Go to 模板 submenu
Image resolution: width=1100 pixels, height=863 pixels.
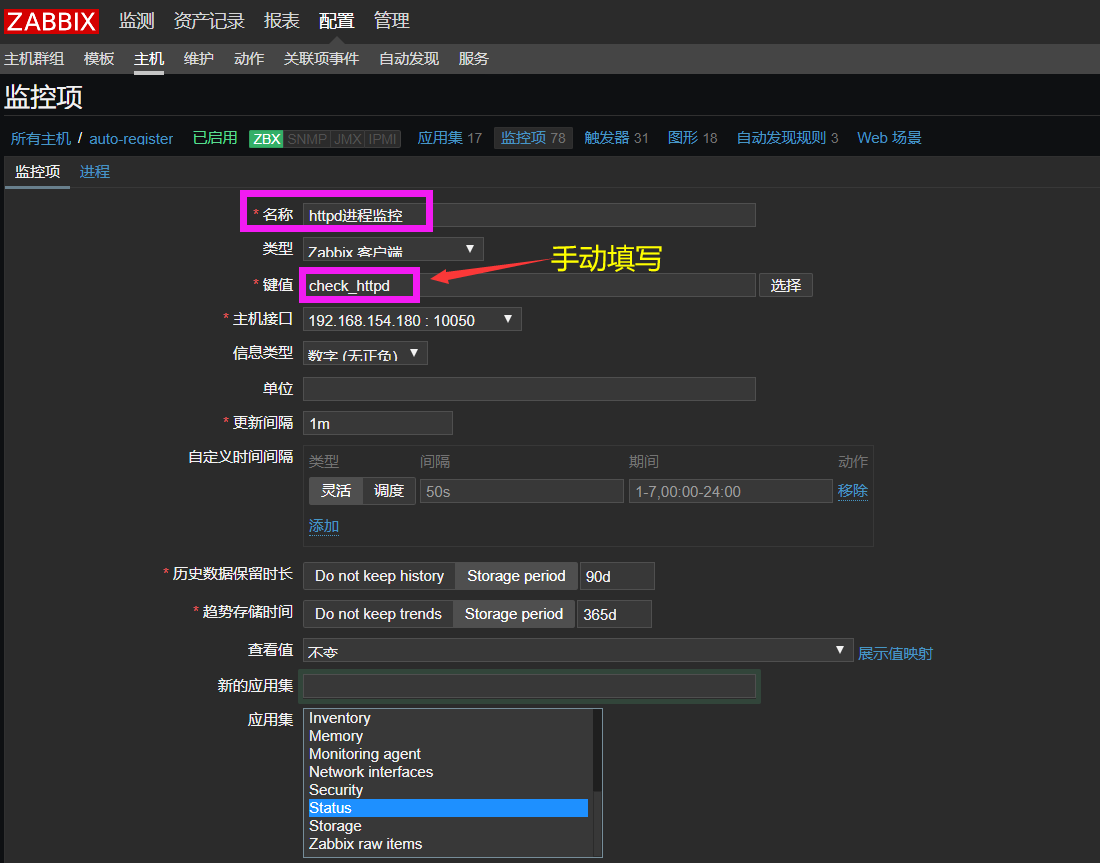coord(98,59)
